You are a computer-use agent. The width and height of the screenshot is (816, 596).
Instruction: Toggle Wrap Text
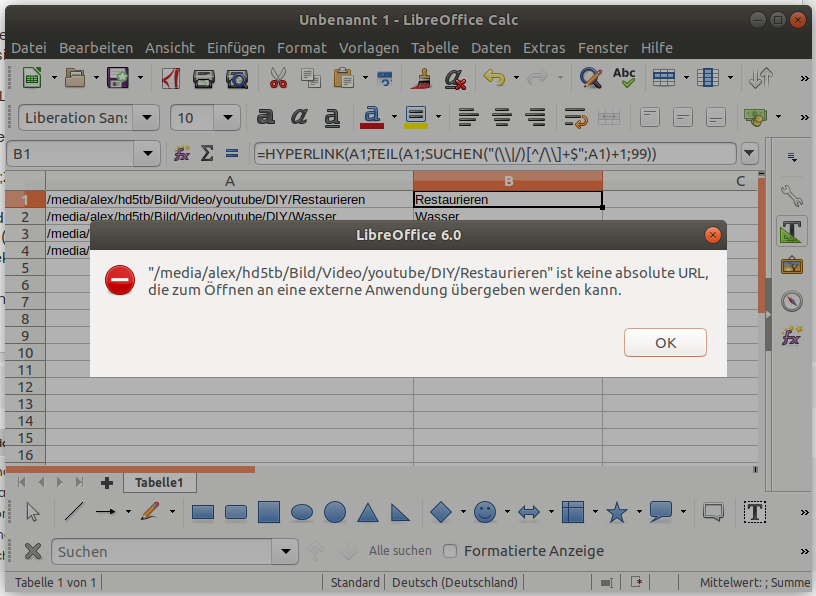tap(575, 118)
